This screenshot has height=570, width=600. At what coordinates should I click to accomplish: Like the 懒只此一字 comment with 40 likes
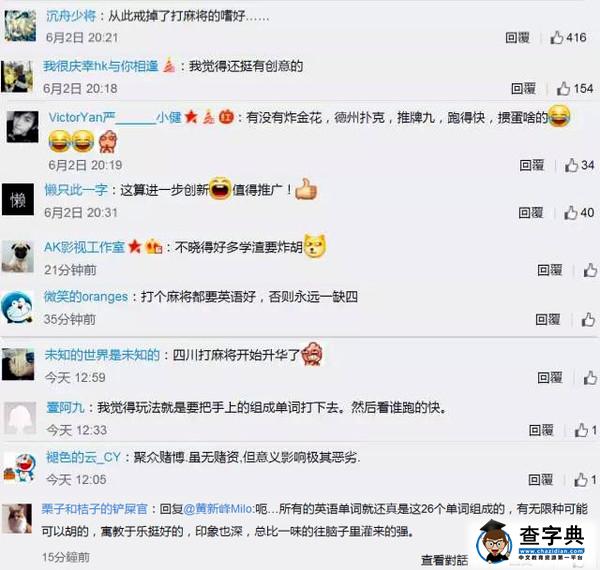(571, 213)
